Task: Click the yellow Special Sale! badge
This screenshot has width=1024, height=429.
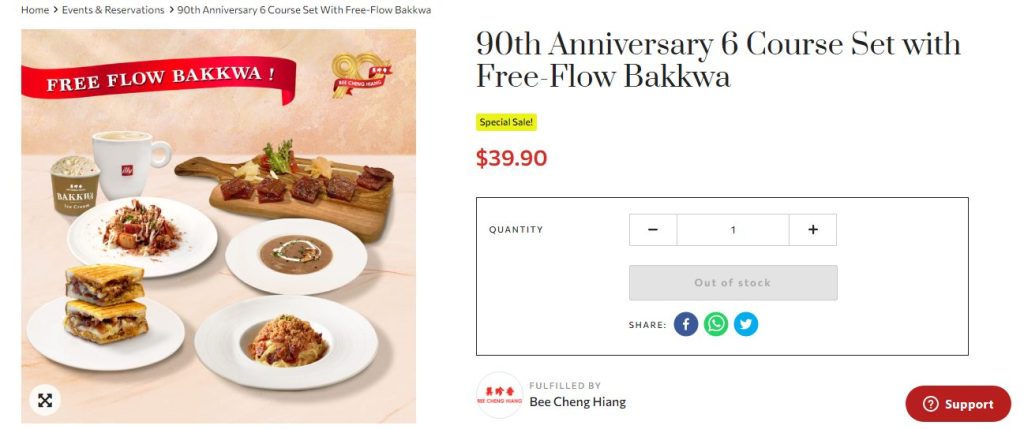Action: point(506,122)
